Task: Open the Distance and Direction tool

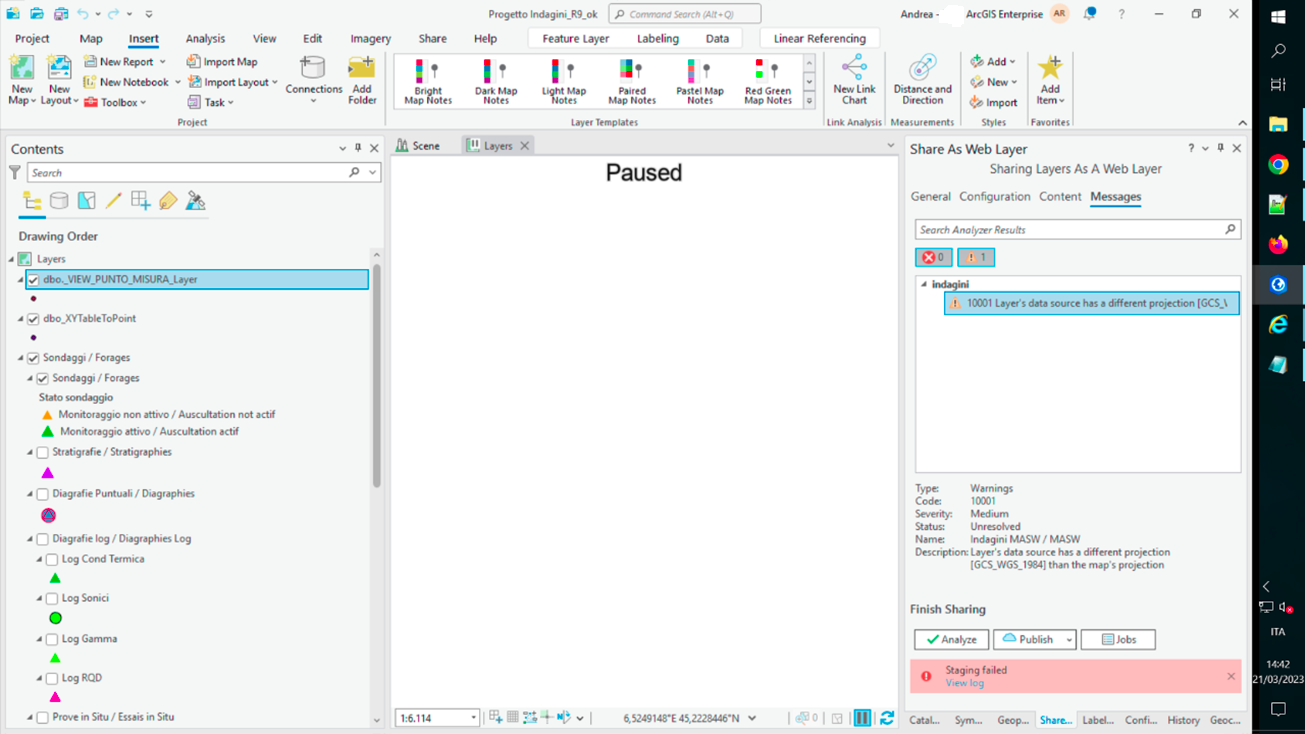Action: click(x=921, y=80)
